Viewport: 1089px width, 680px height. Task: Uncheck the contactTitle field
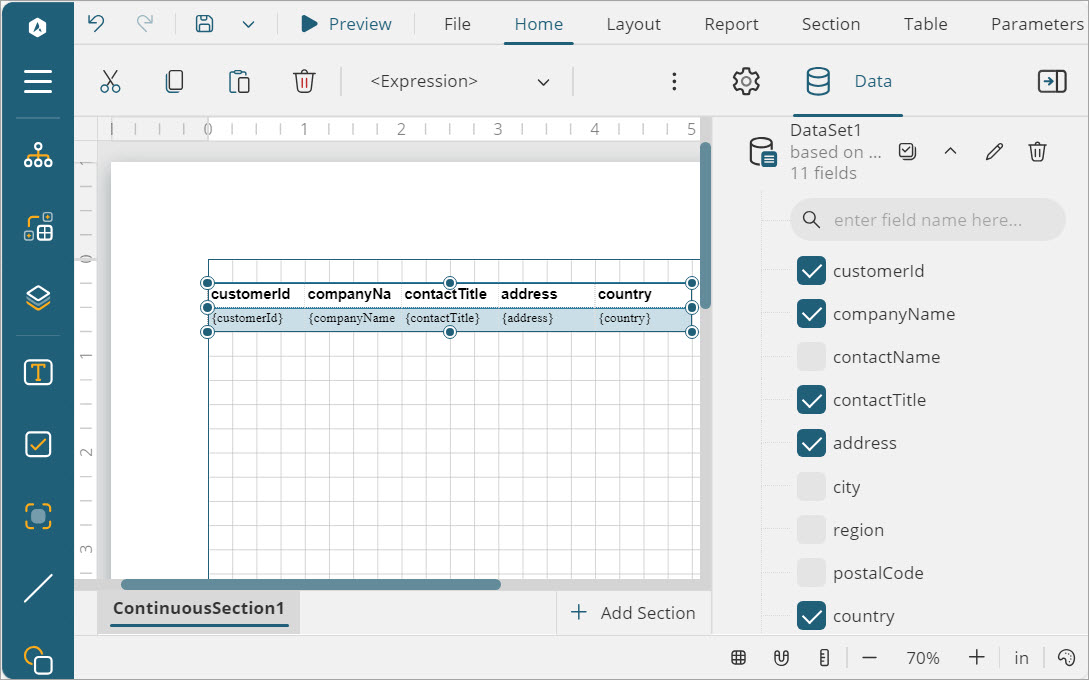[x=811, y=400]
